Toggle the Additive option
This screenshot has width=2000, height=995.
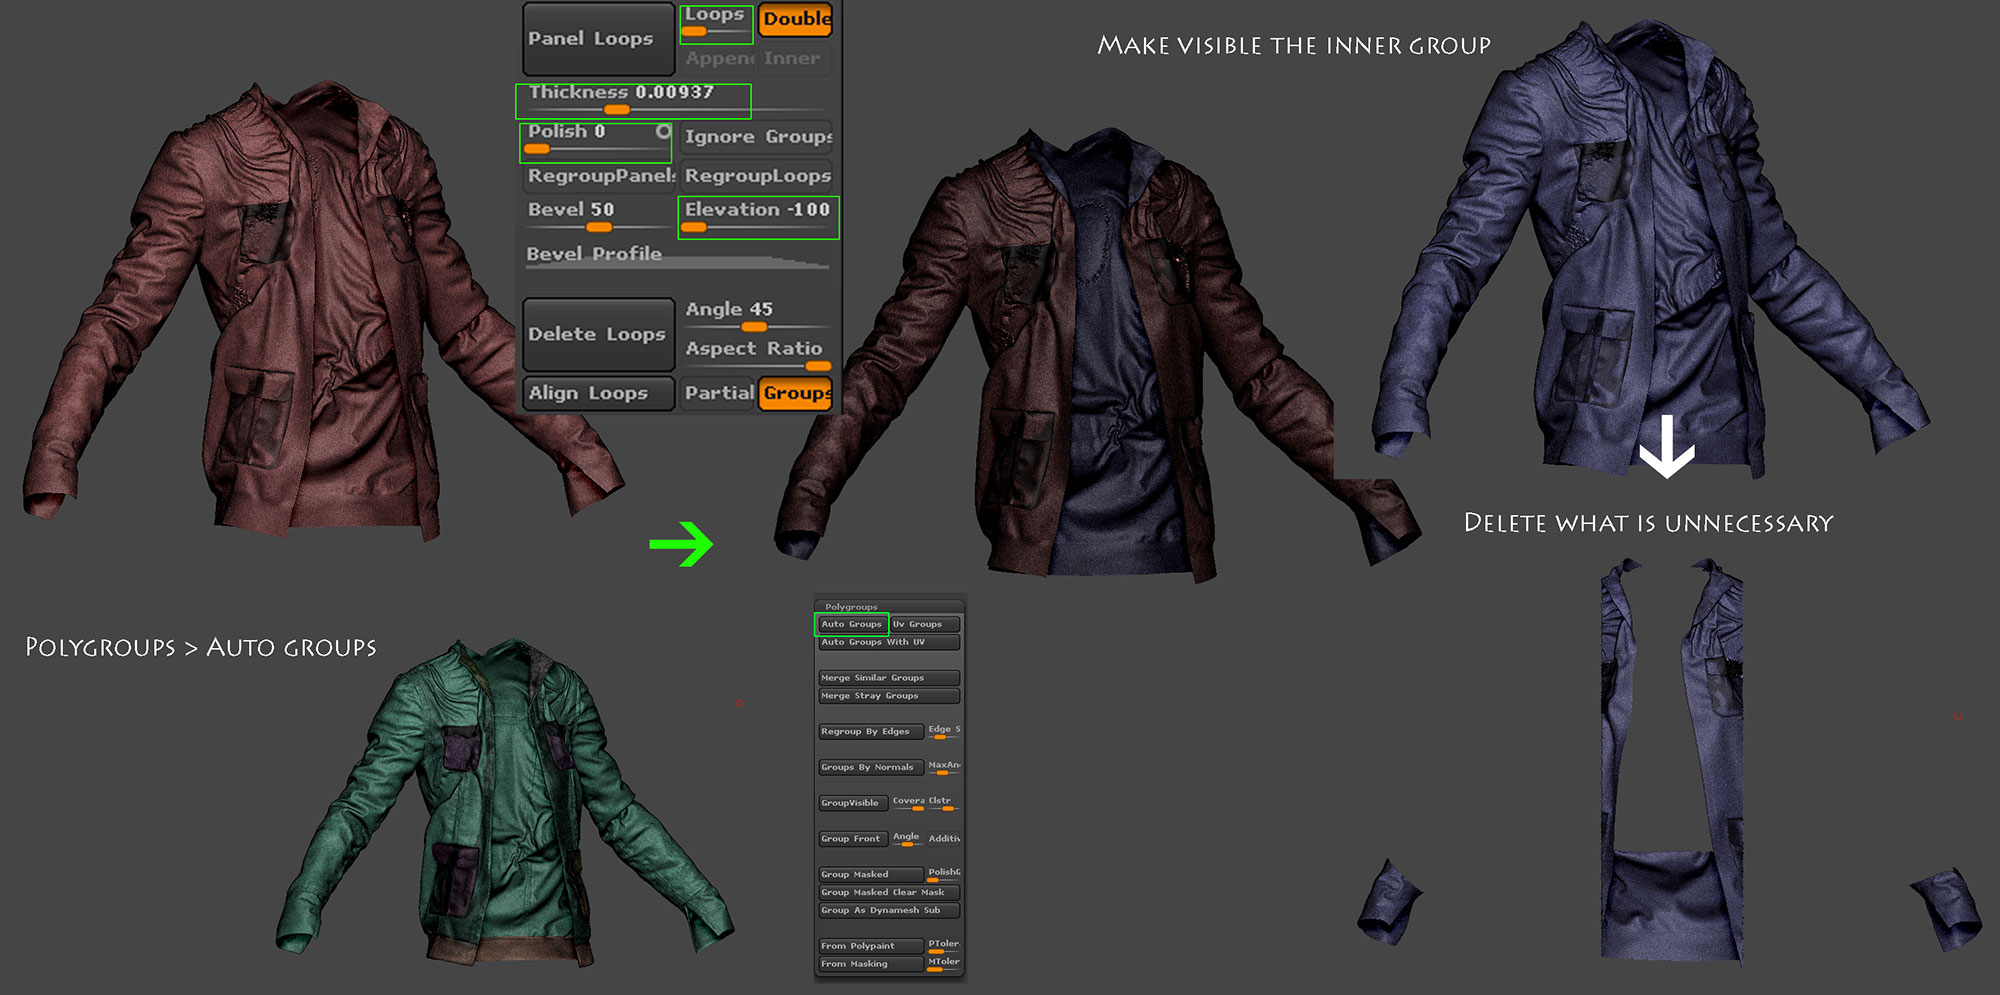[x=944, y=839]
